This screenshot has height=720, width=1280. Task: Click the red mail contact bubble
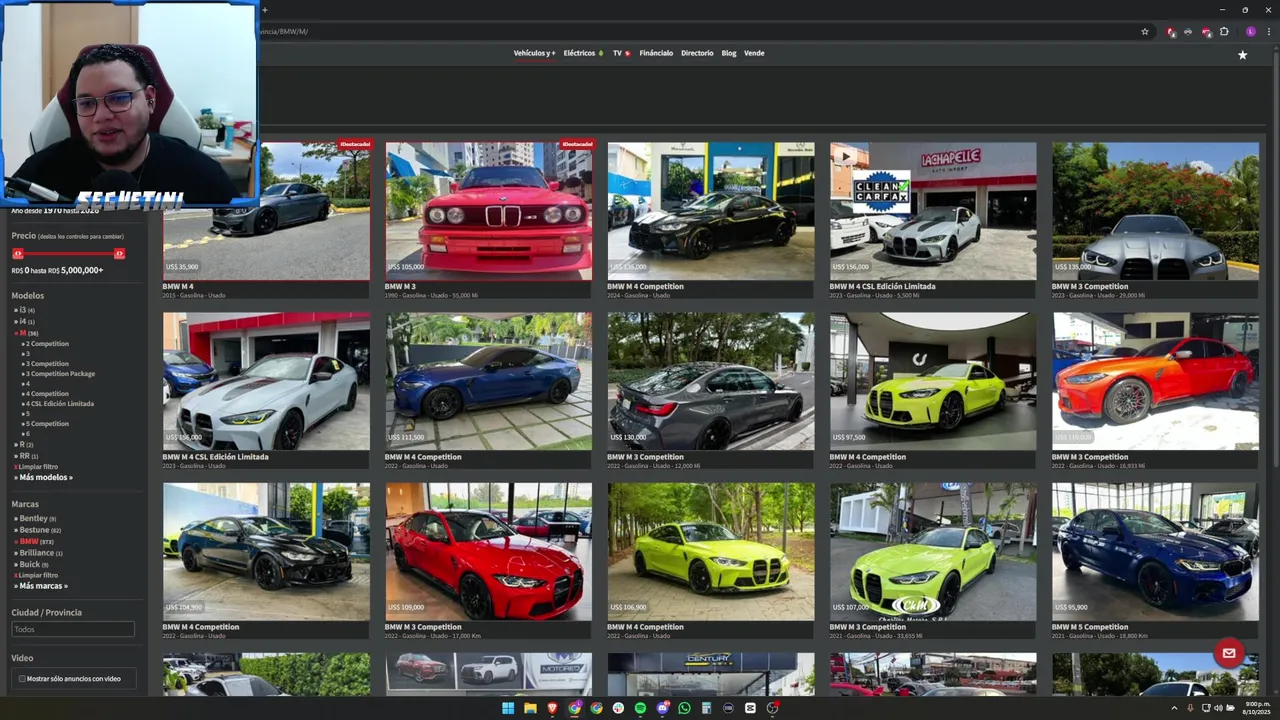coord(1228,653)
